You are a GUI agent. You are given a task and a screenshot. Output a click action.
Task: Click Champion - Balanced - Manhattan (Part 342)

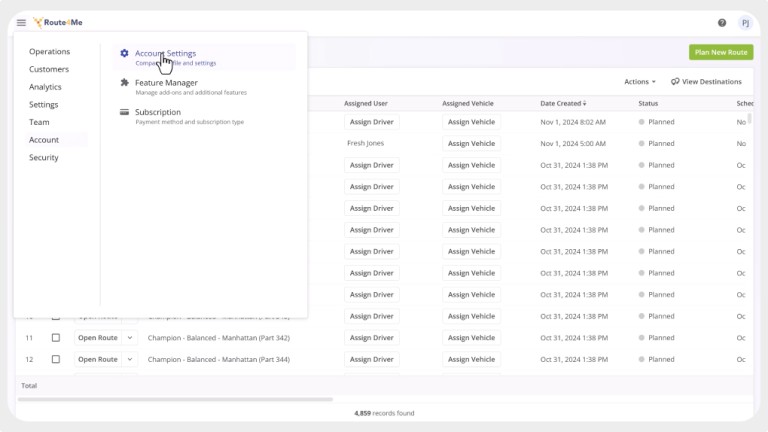(219, 337)
